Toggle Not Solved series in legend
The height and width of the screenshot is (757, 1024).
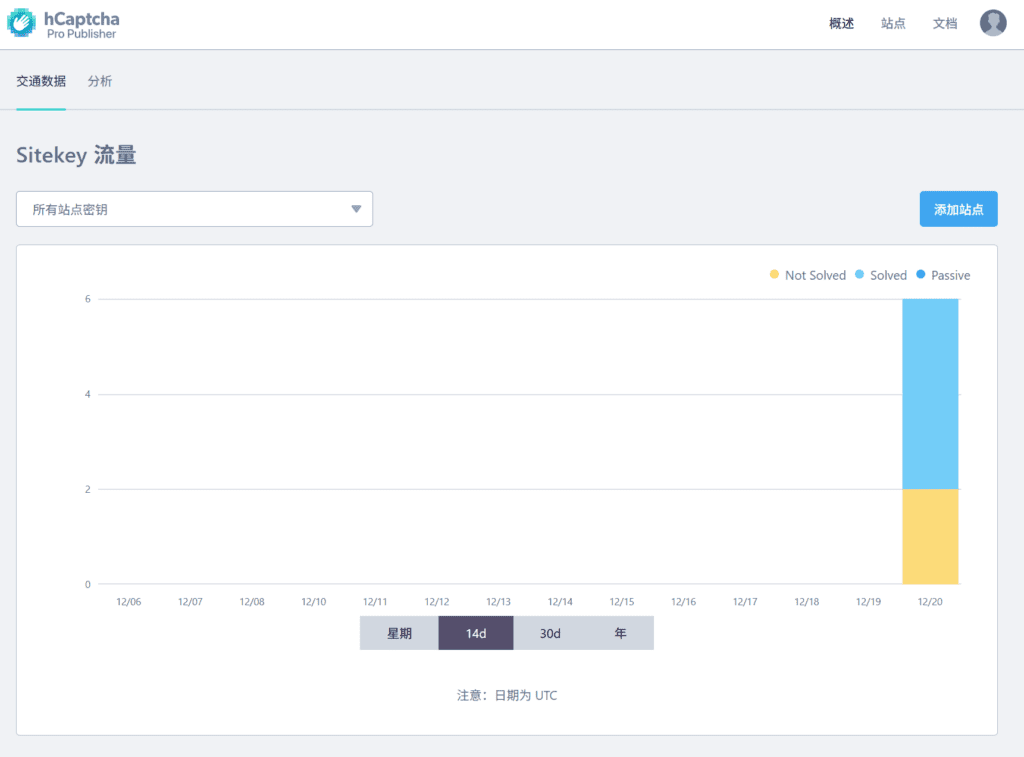815,275
